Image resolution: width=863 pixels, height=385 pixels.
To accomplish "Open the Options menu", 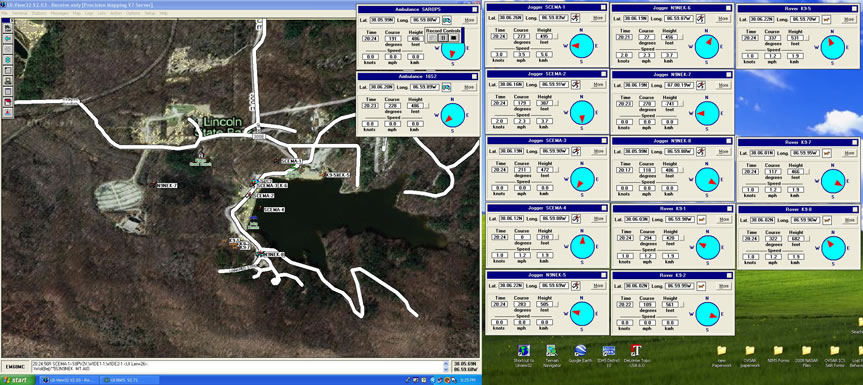I will pyautogui.click(x=133, y=13).
